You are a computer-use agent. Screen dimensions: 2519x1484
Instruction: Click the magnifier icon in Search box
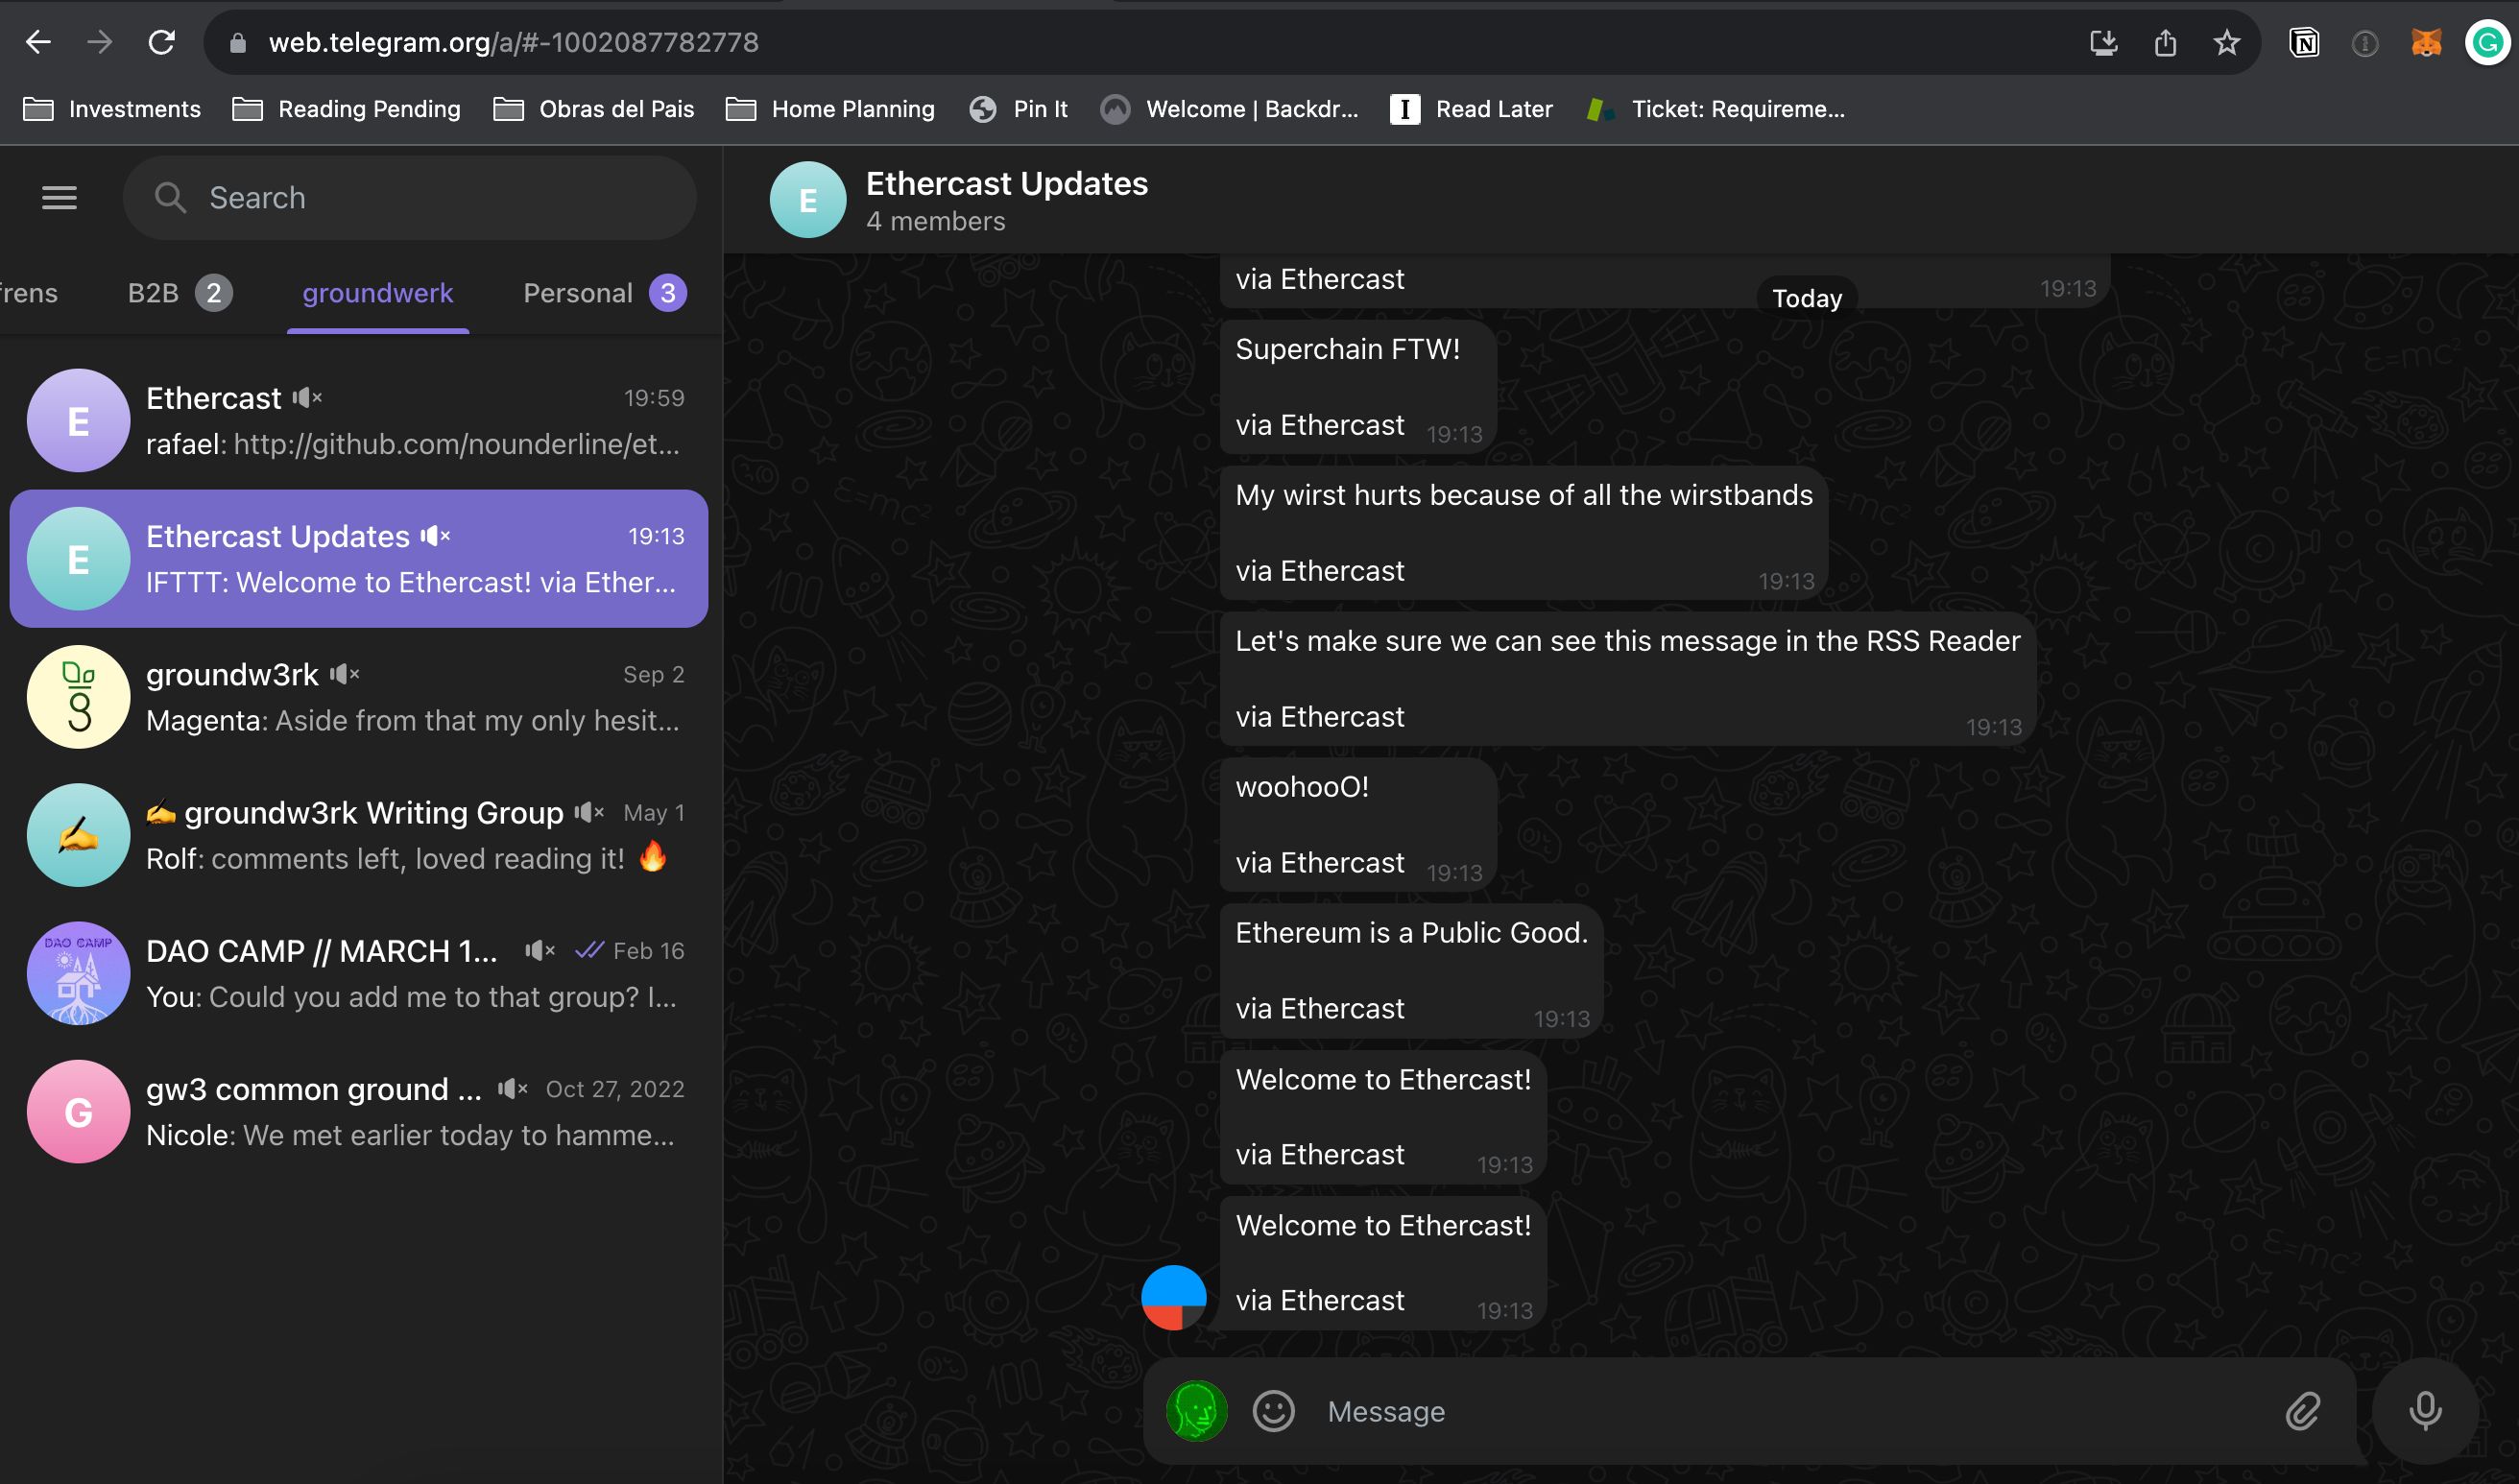point(170,198)
